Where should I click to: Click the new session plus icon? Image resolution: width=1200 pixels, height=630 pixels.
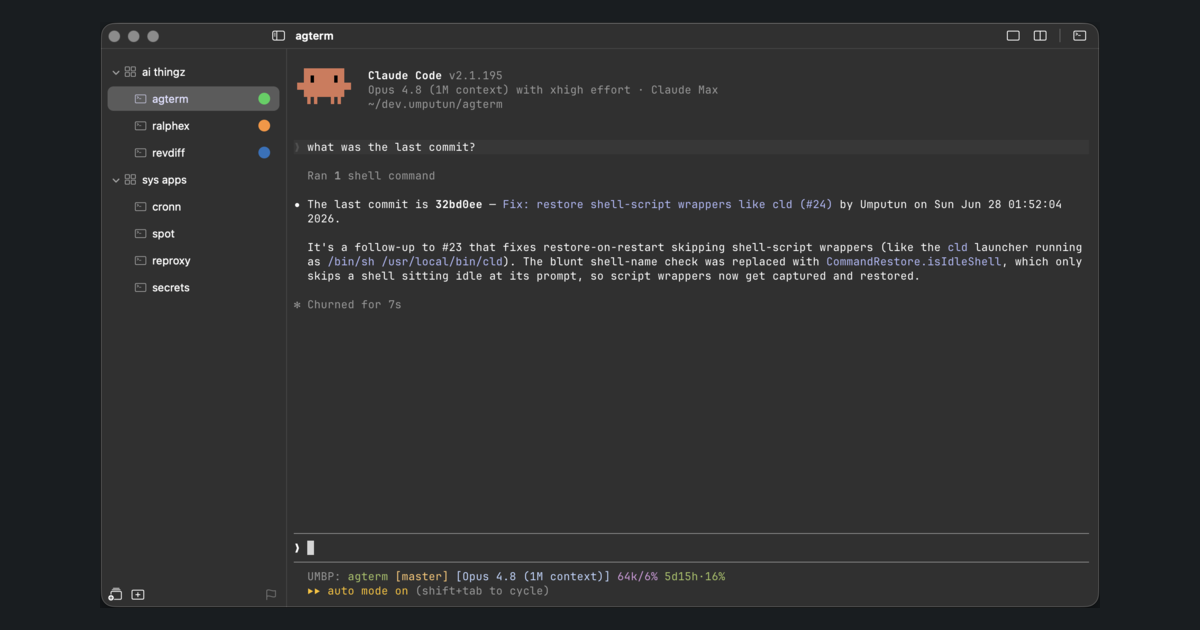[x=138, y=594]
